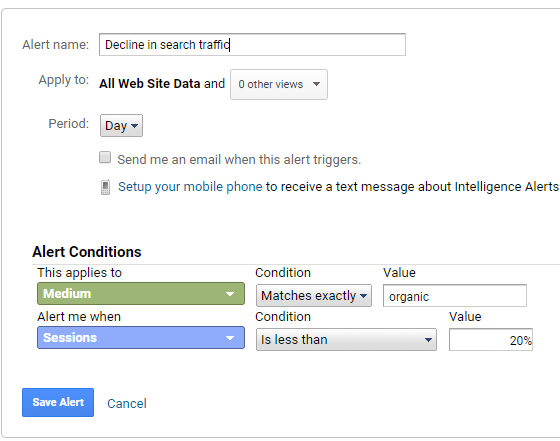The width and height of the screenshot is (560, 441).
Task: Click the Cancel link
Action: 127,404
